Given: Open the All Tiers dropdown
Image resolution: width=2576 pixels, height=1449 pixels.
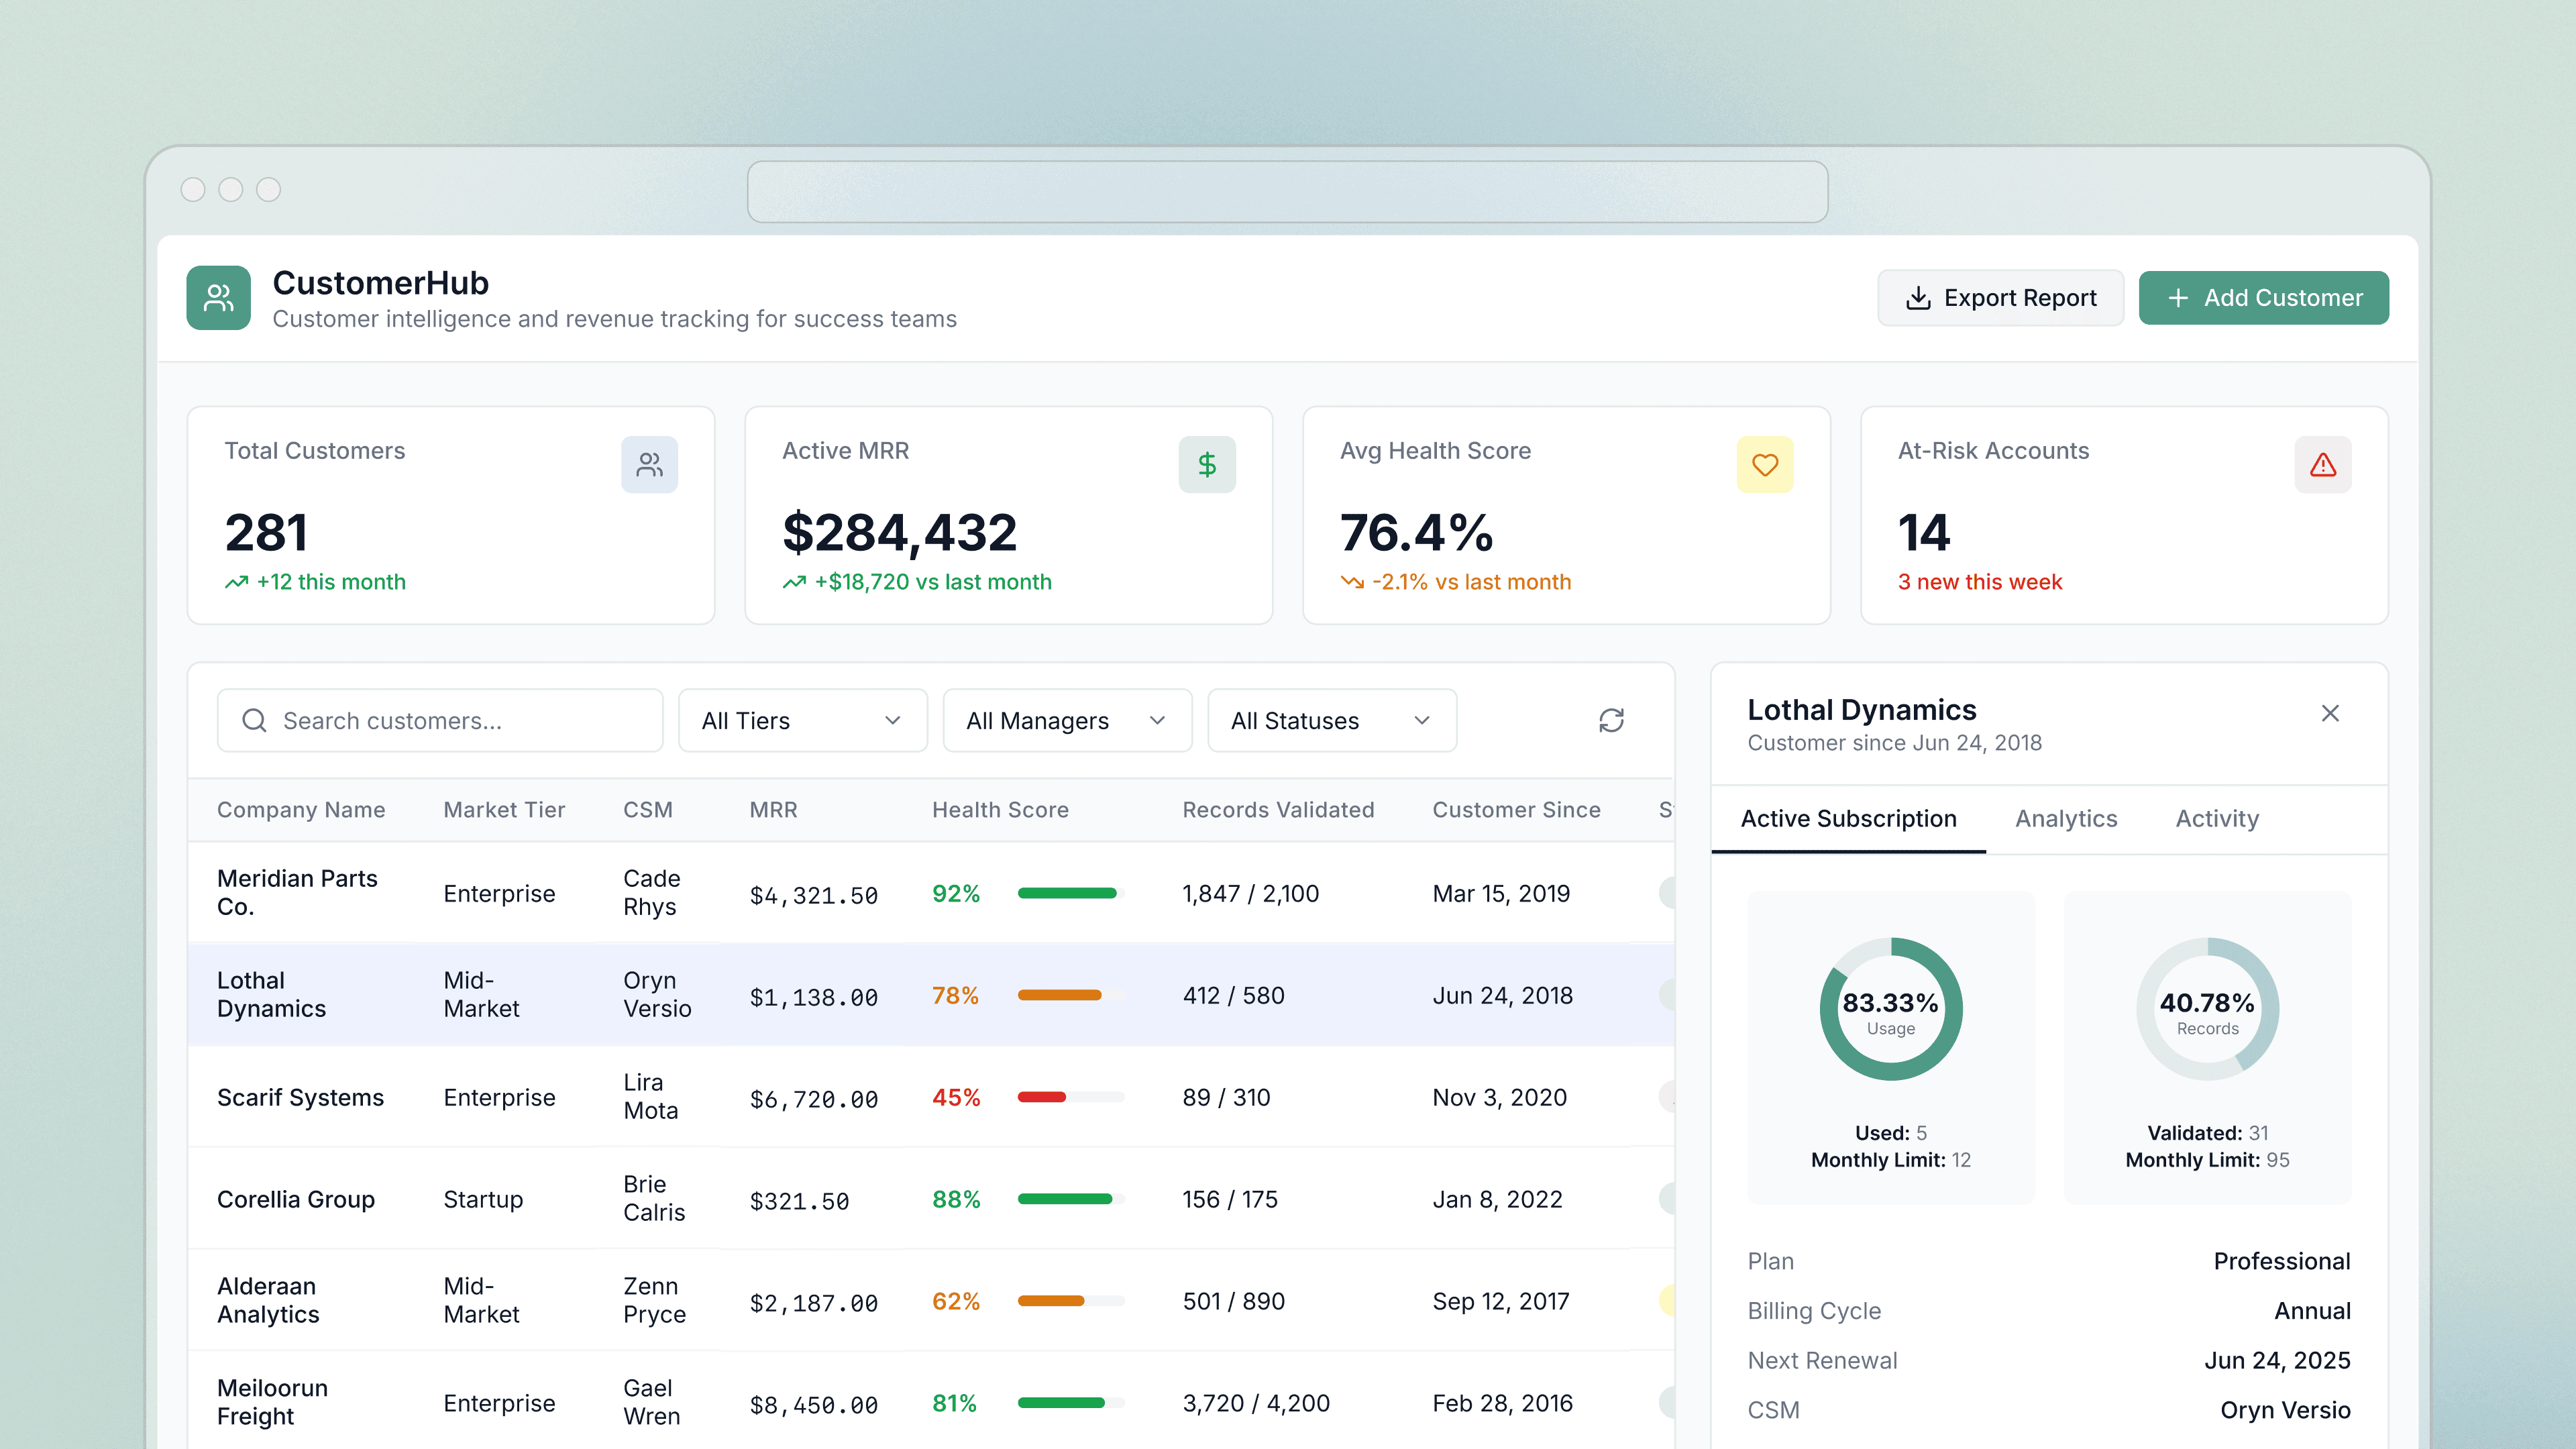Looking at the screenshot, I should click(802, 720).
